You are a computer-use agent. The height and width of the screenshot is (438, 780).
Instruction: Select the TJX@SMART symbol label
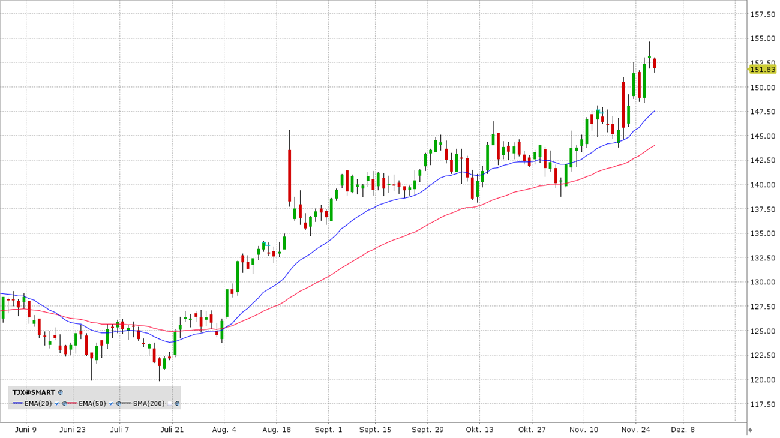(34, 392)
